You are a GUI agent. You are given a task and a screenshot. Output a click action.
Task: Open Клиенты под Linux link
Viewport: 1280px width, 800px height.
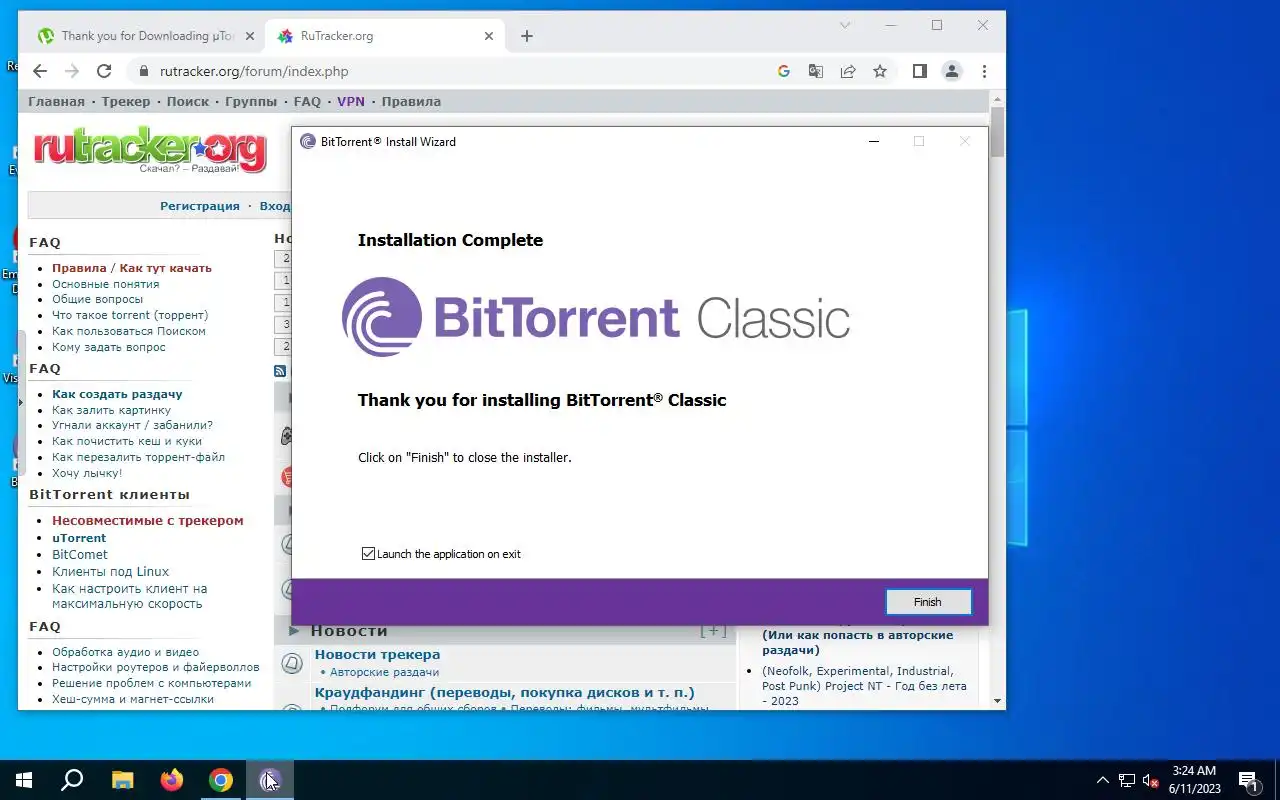[111, 572]
